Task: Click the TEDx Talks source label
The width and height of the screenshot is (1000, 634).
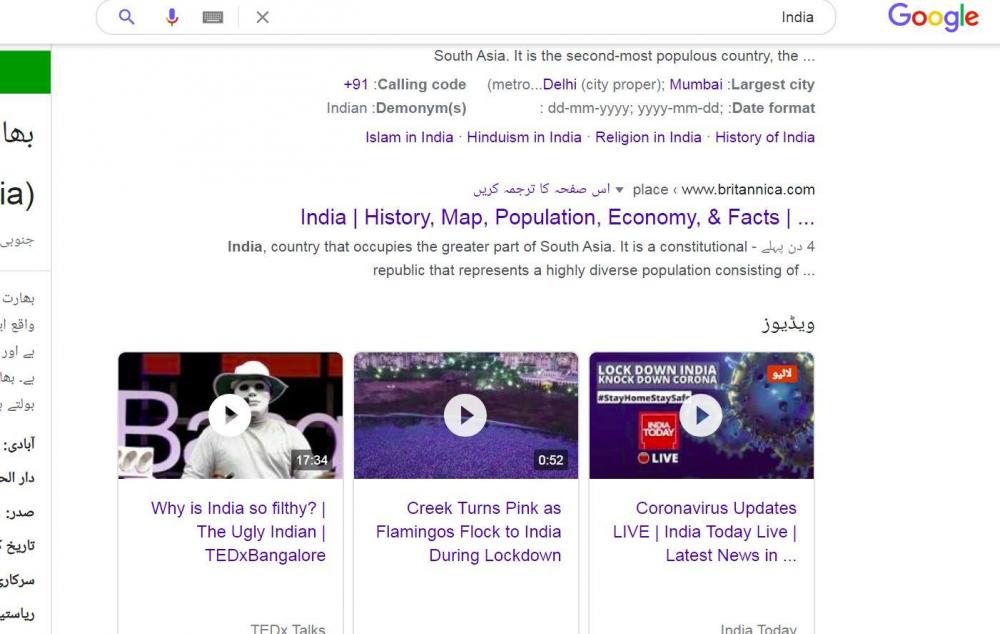Action: point(288,628)
